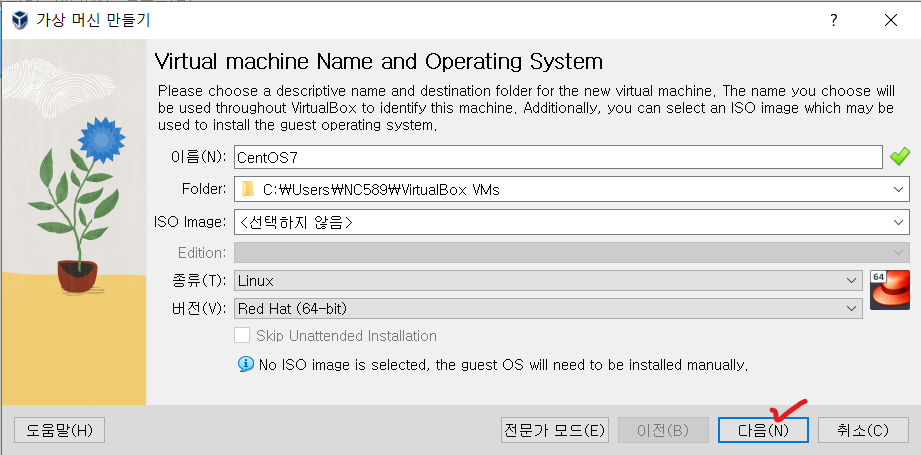
Task: Click the Red Hat 64-bit OS icon
Action: (x=889, y=290)
